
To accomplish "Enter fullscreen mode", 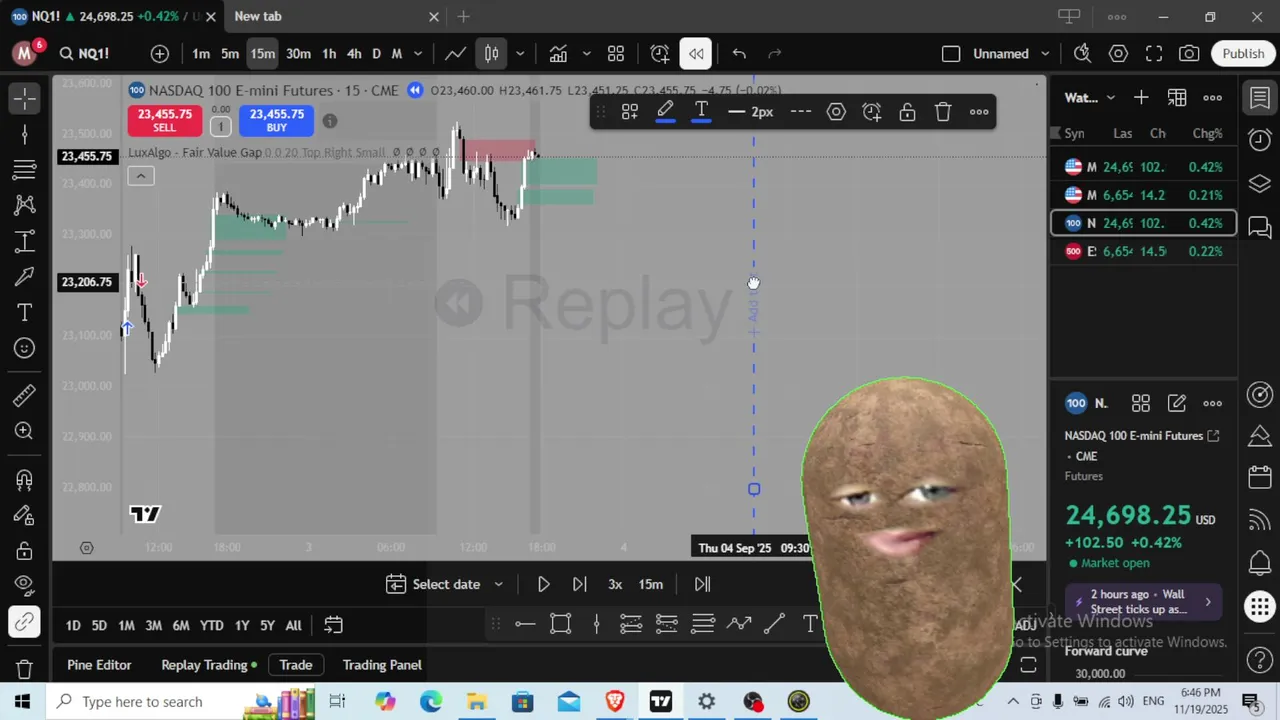I will [x=1154, y=54].
